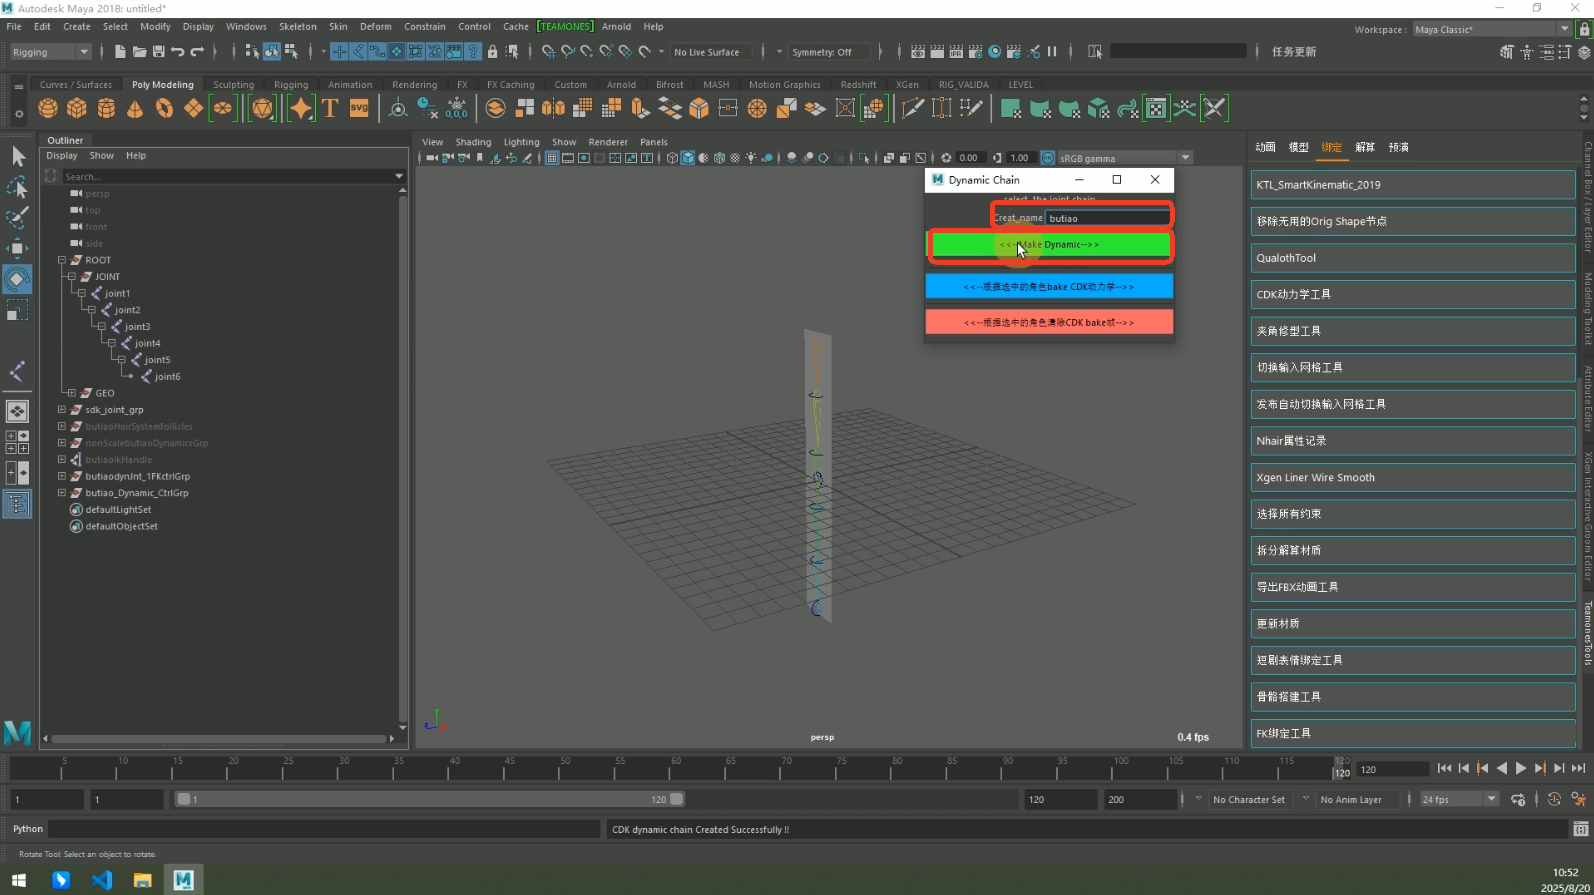This screenshot has width=1594, height=895.
Task: Launch the KTL_SmartKinematic_2019 tool
Action: [x=1412, y=185]
